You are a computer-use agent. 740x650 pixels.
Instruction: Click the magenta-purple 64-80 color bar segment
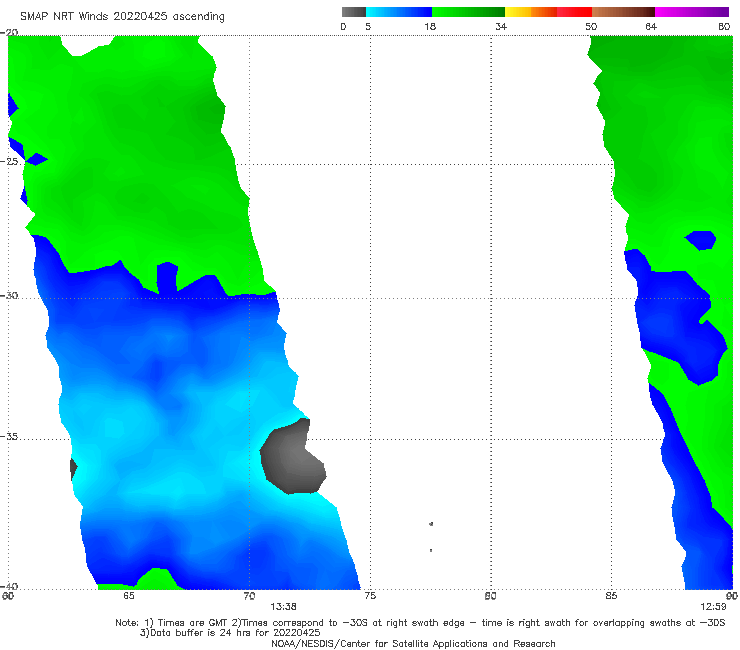tap(692, 12)
